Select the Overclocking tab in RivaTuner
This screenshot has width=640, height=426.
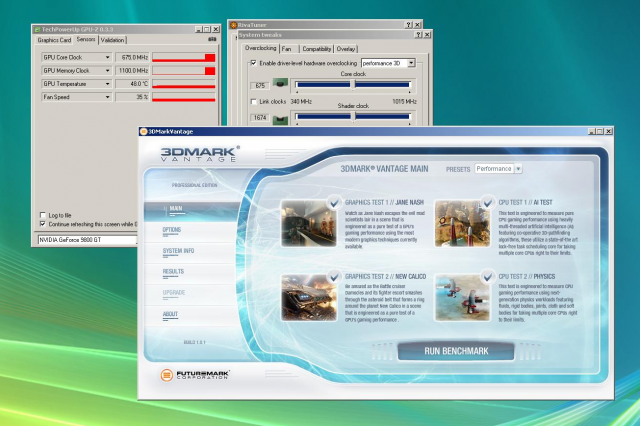pyautogui.click(x=260, y=48)
